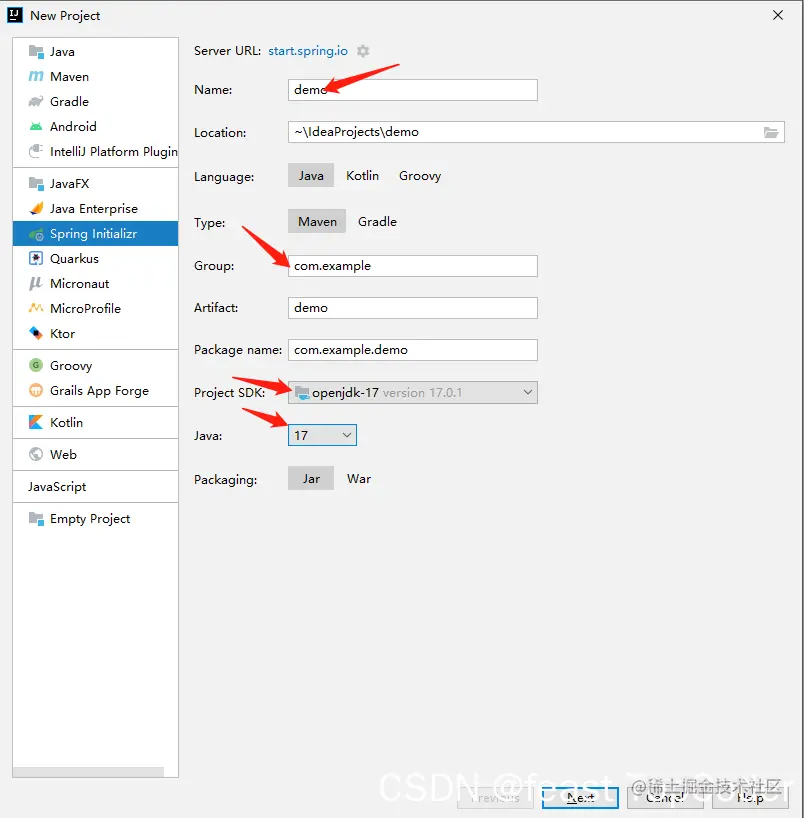
Task: Click the project list horizontal scrollbar
Action: click(x=88, y=772)
